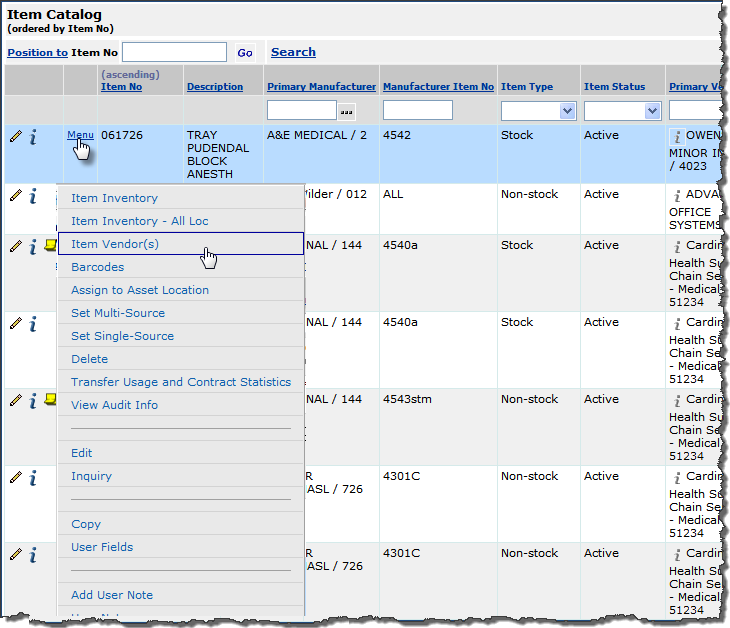Open the info icon for item 061726
730x628 pixels.
click(32, 137)
